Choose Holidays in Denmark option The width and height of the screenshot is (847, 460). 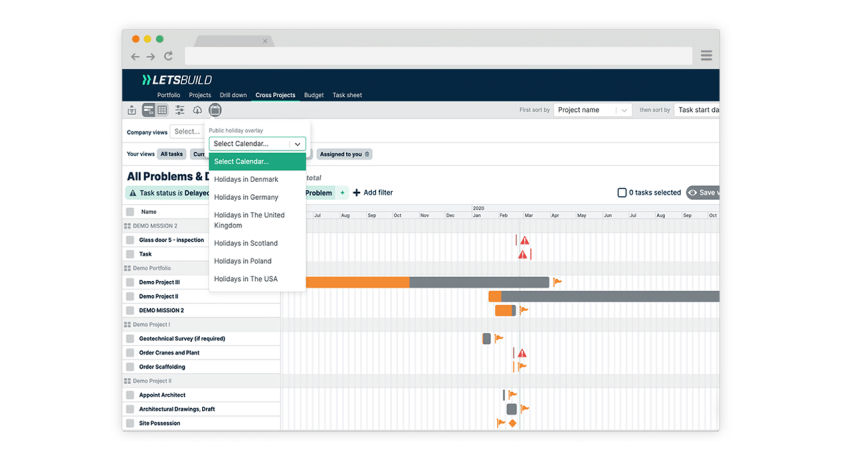(x=246, y=180)
